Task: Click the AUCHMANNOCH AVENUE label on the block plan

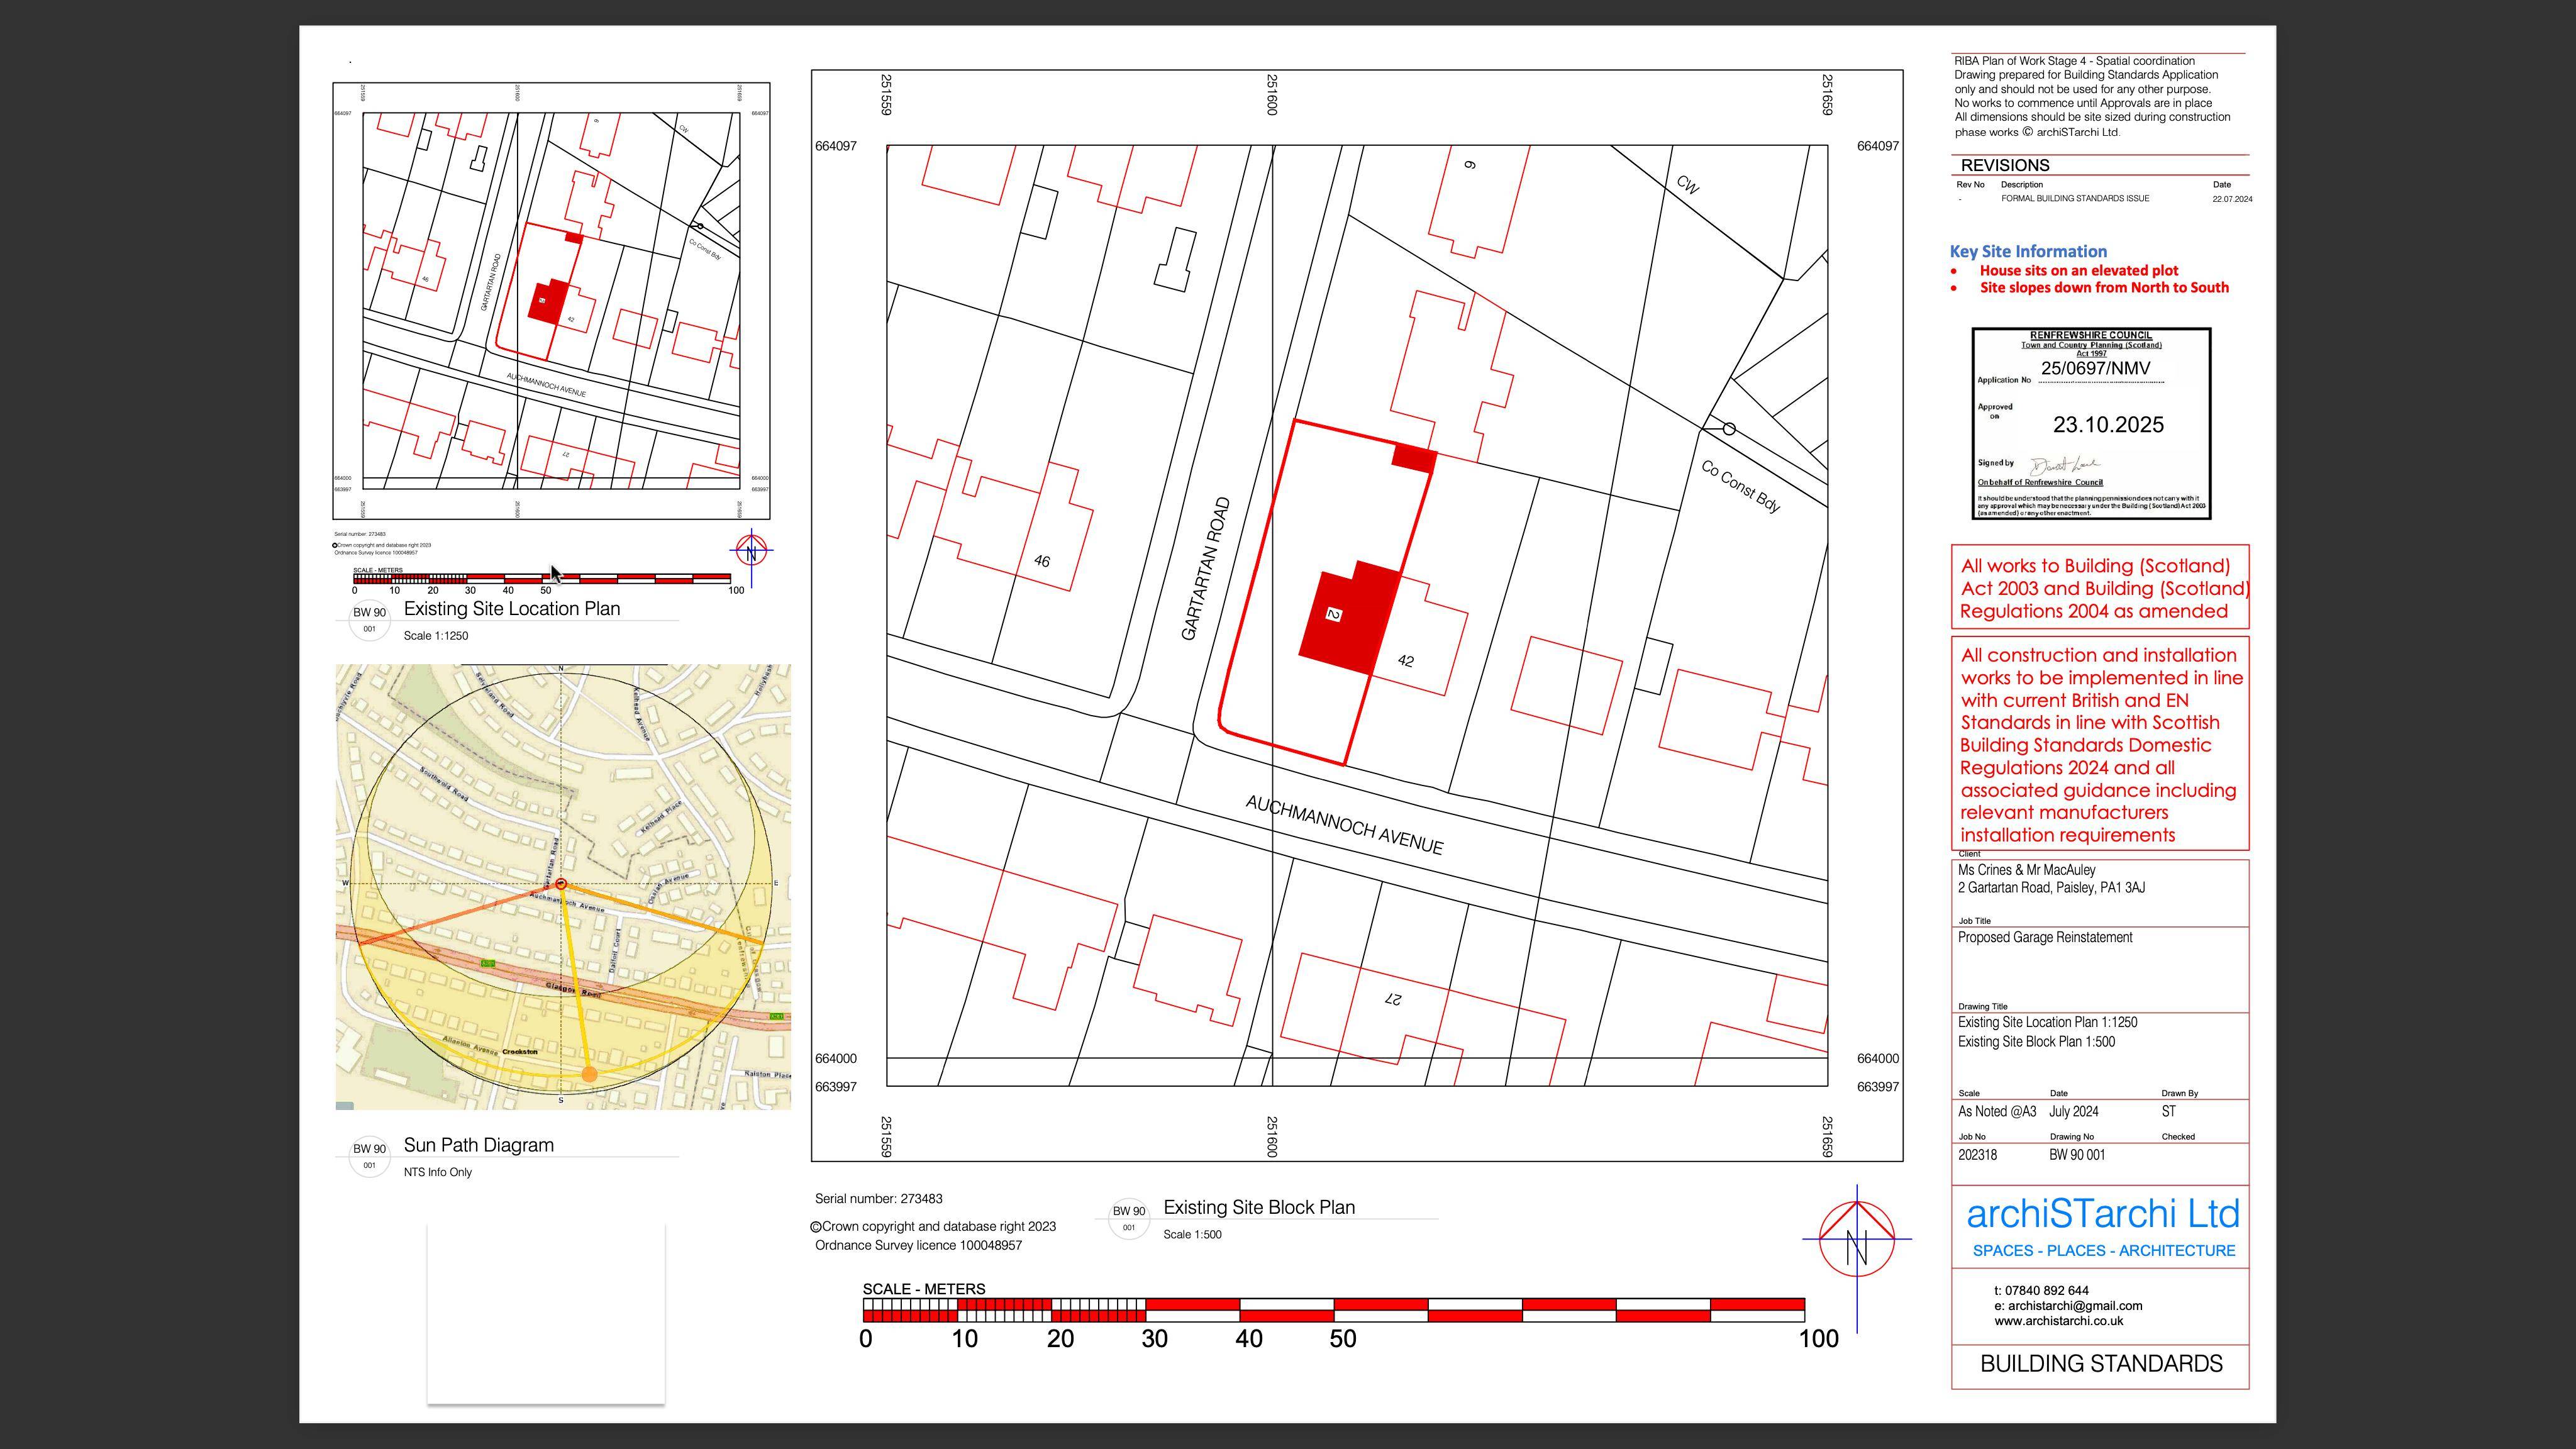Action: coord(1344,825)
